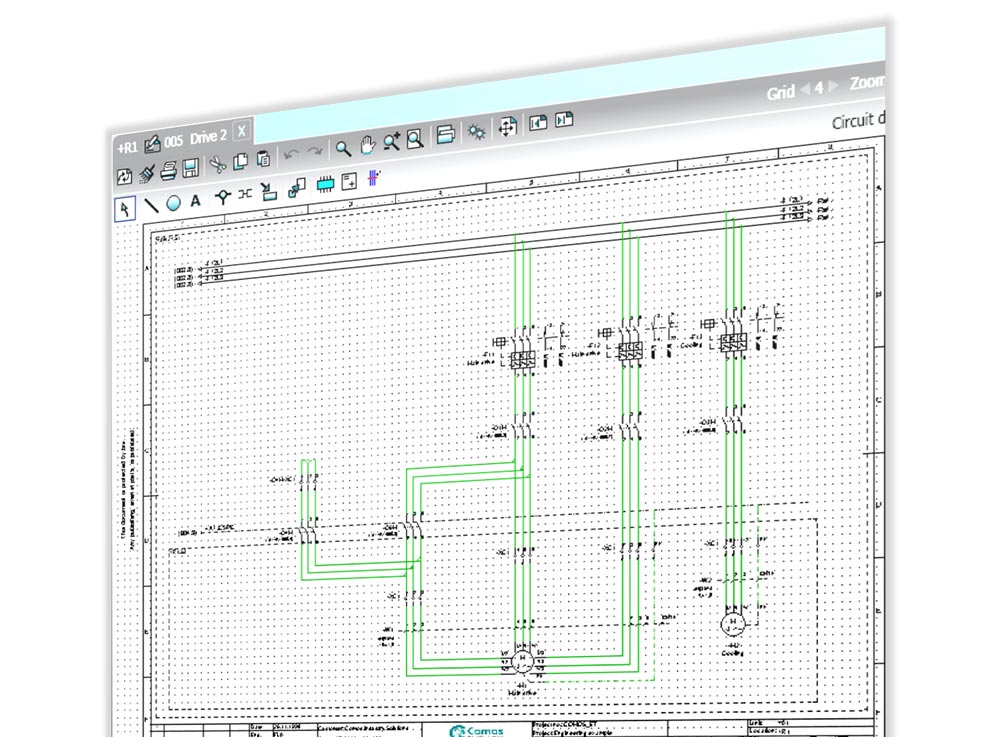Close the 005 Drive 2 tab
The image size is (1000, 737).
(241, 131)
